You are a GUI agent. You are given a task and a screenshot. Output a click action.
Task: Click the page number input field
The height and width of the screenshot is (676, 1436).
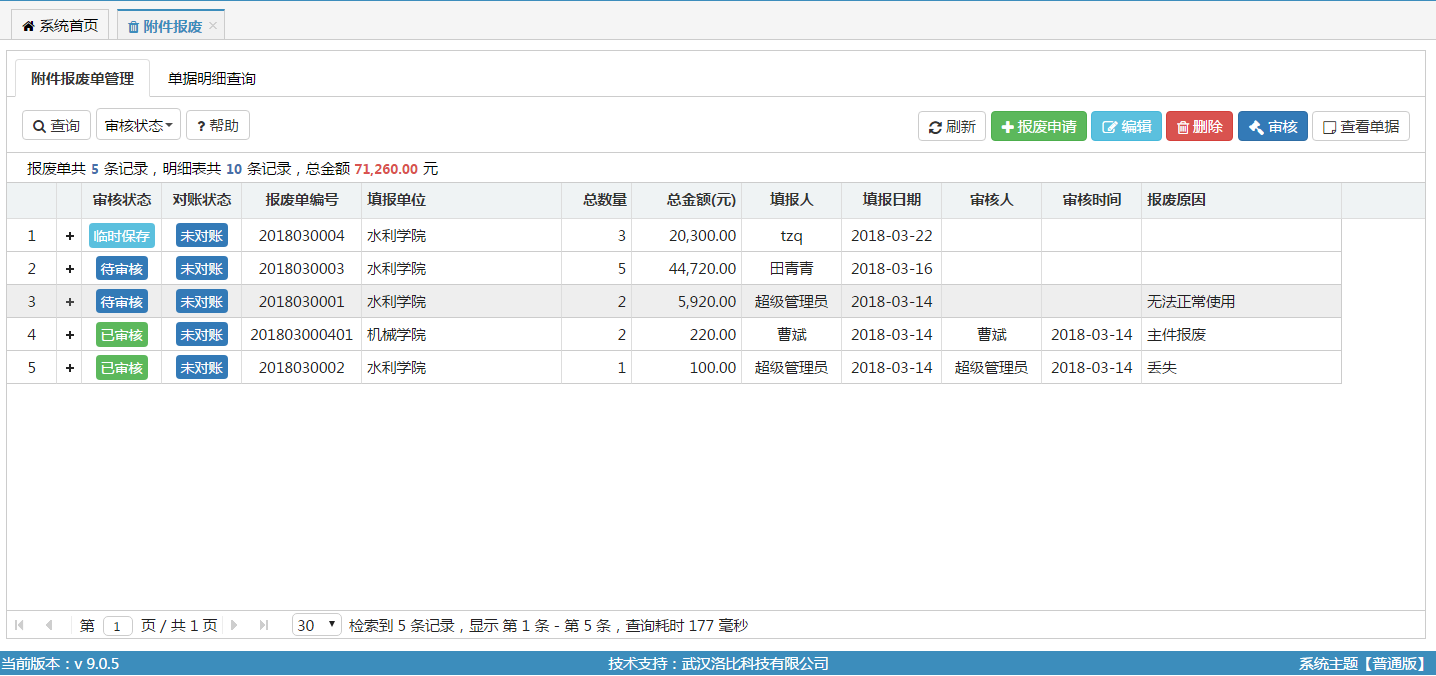click(x=117, y=626)
